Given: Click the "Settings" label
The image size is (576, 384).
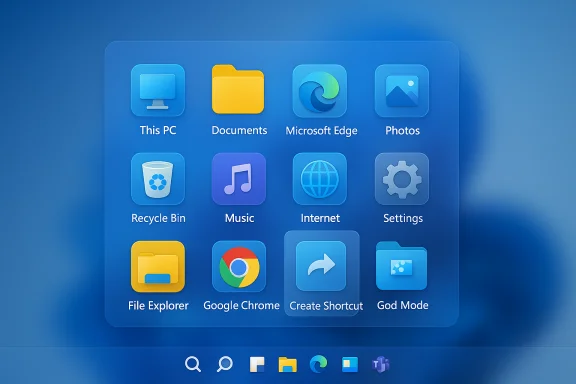Looking at the screenshot, I should pyautogui.click(x=403, y=218).
